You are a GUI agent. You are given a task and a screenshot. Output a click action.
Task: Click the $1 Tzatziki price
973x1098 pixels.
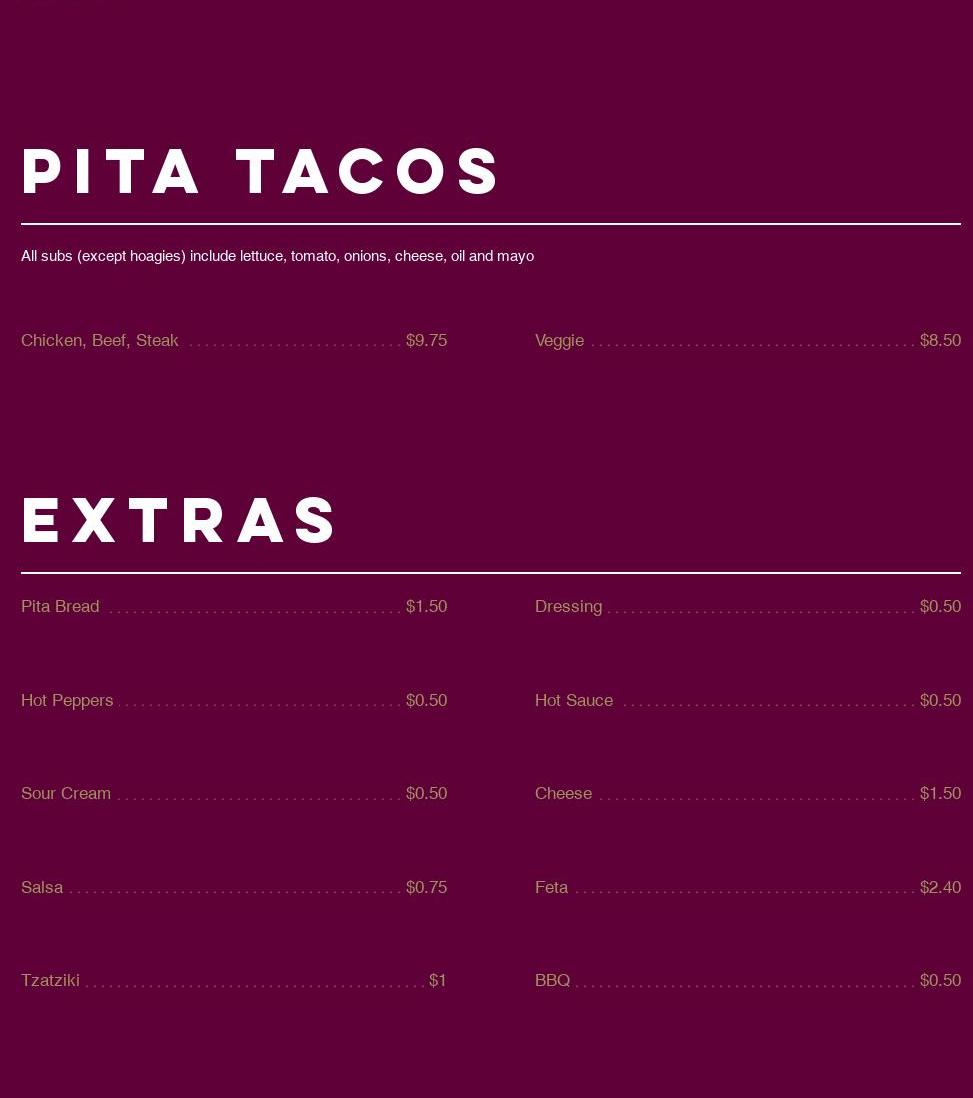[x=438, y=980]
